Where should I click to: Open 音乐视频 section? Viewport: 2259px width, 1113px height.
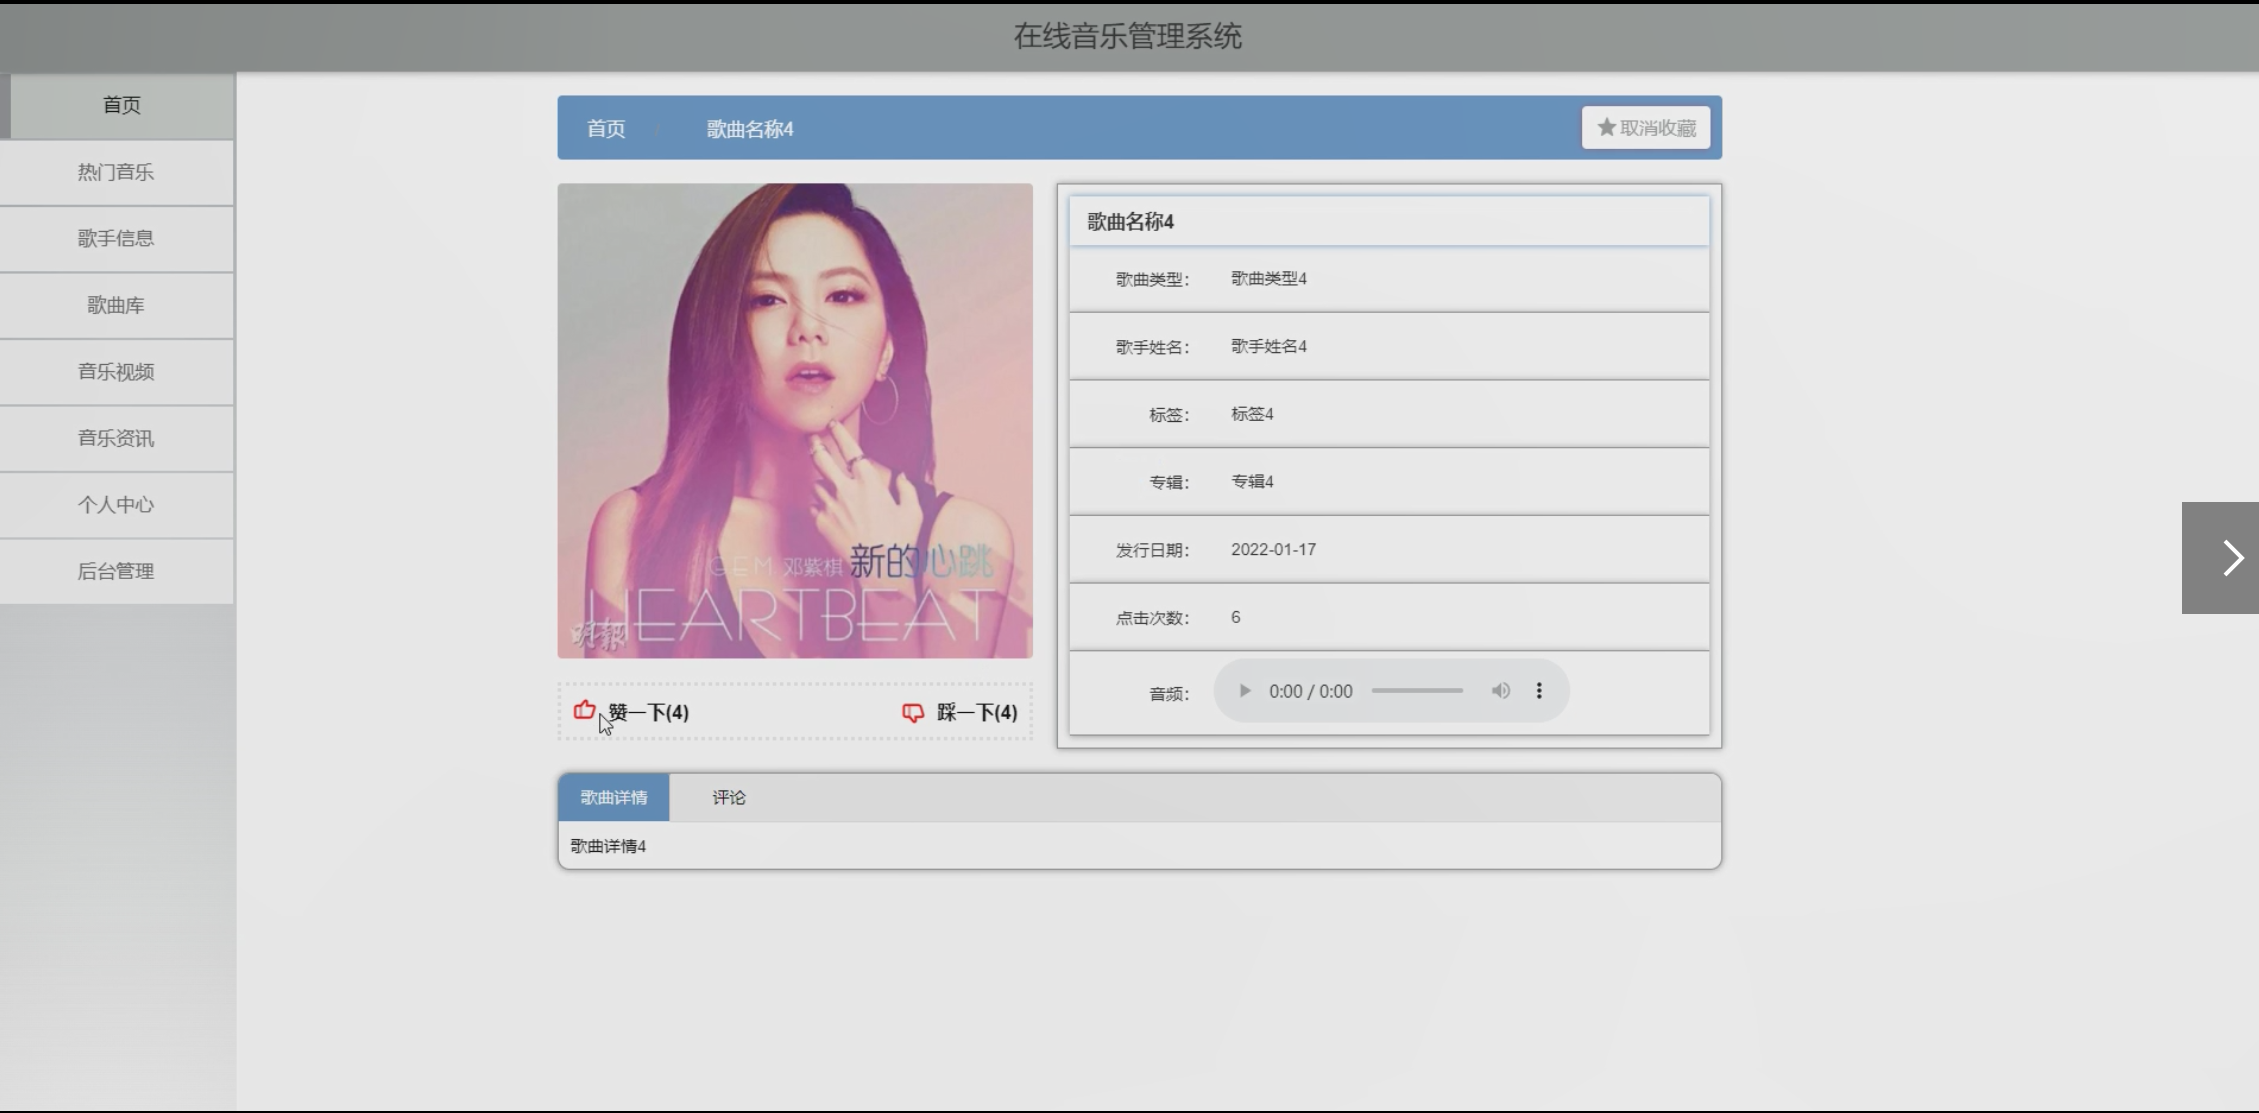(117, 371)
